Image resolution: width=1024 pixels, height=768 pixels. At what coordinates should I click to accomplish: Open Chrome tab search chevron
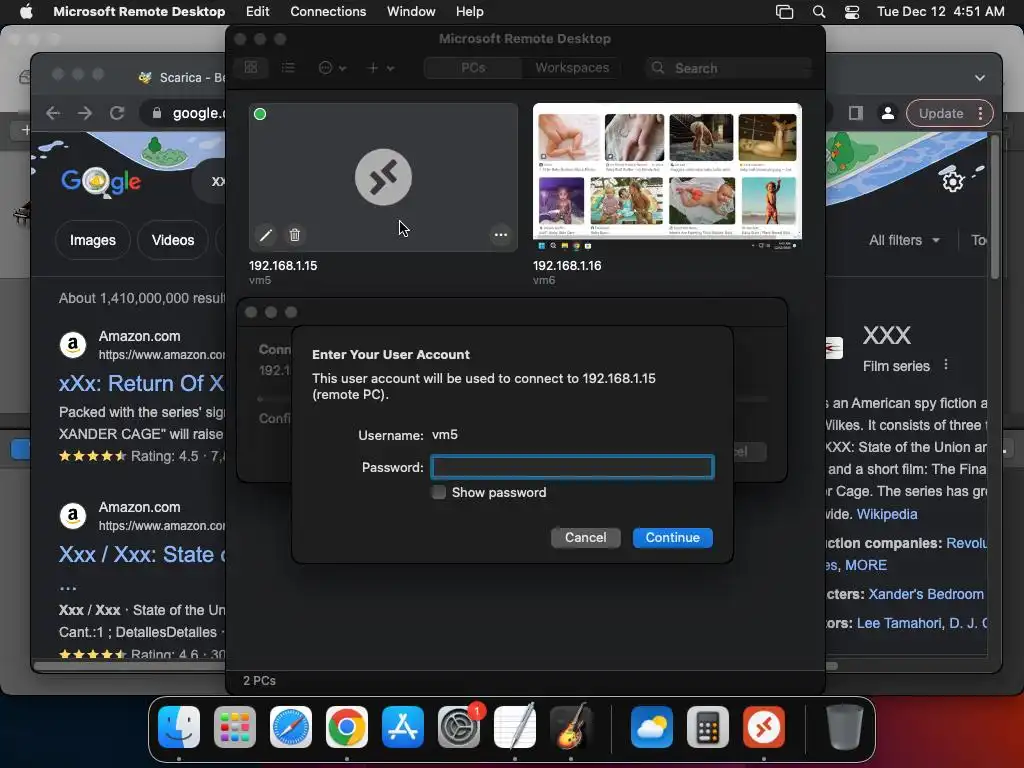(980, 78)
